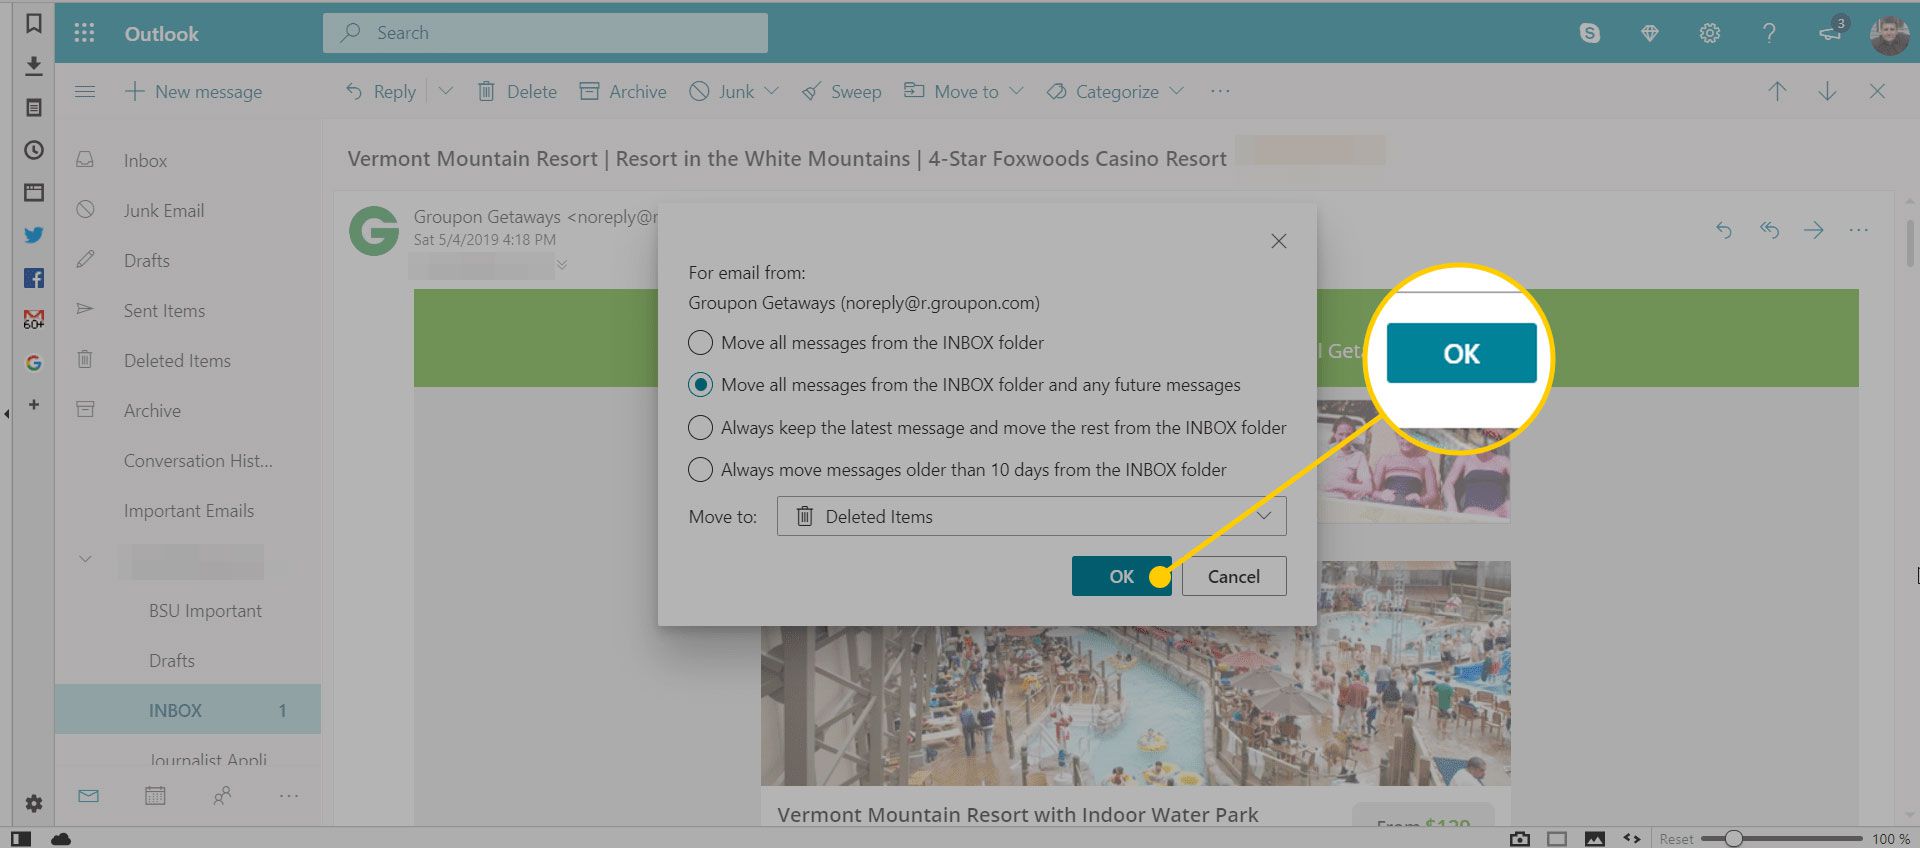Viewport: 1920px width, 848px height.
Task: Cancel the sweep dialog
Action: point(1234,576)
